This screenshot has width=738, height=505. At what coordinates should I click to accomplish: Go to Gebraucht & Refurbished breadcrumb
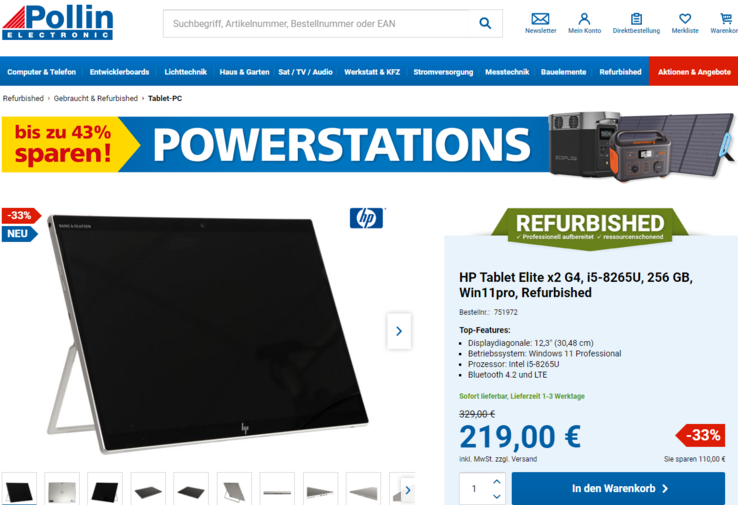(x=96, y=98)
